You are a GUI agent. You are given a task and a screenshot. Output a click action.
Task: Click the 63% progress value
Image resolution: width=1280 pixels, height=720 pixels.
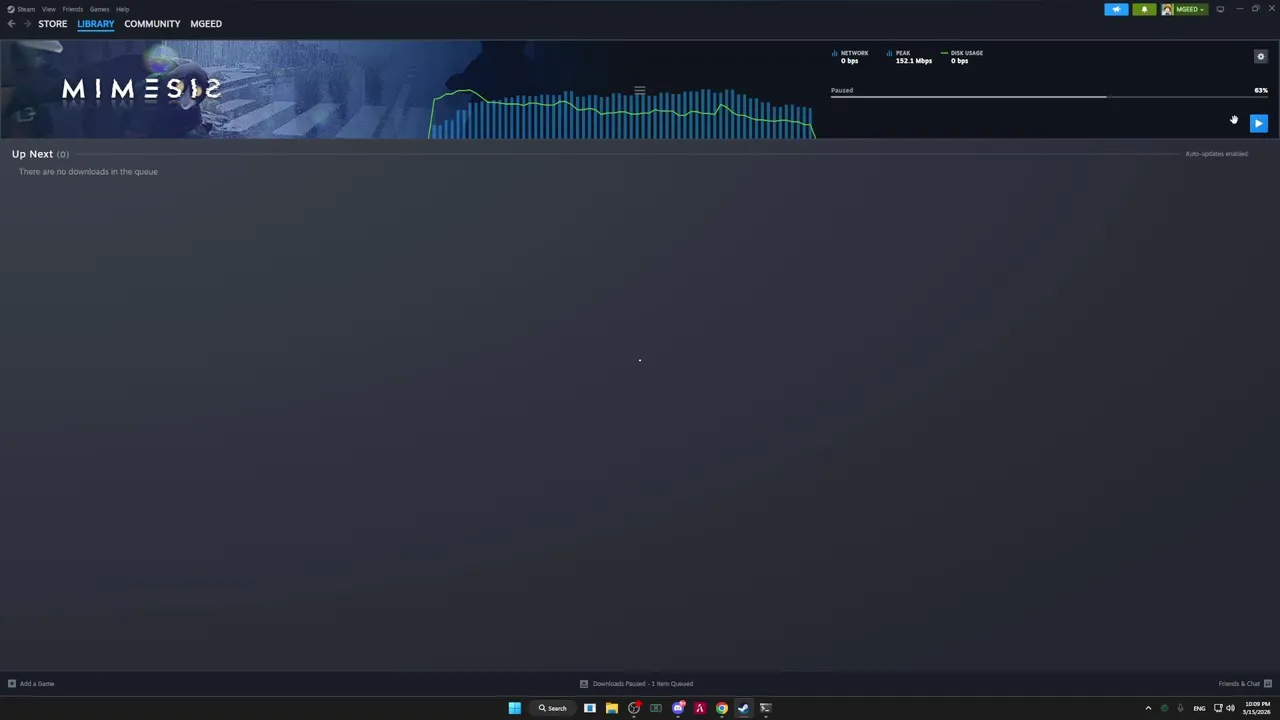coord(1261,90)
